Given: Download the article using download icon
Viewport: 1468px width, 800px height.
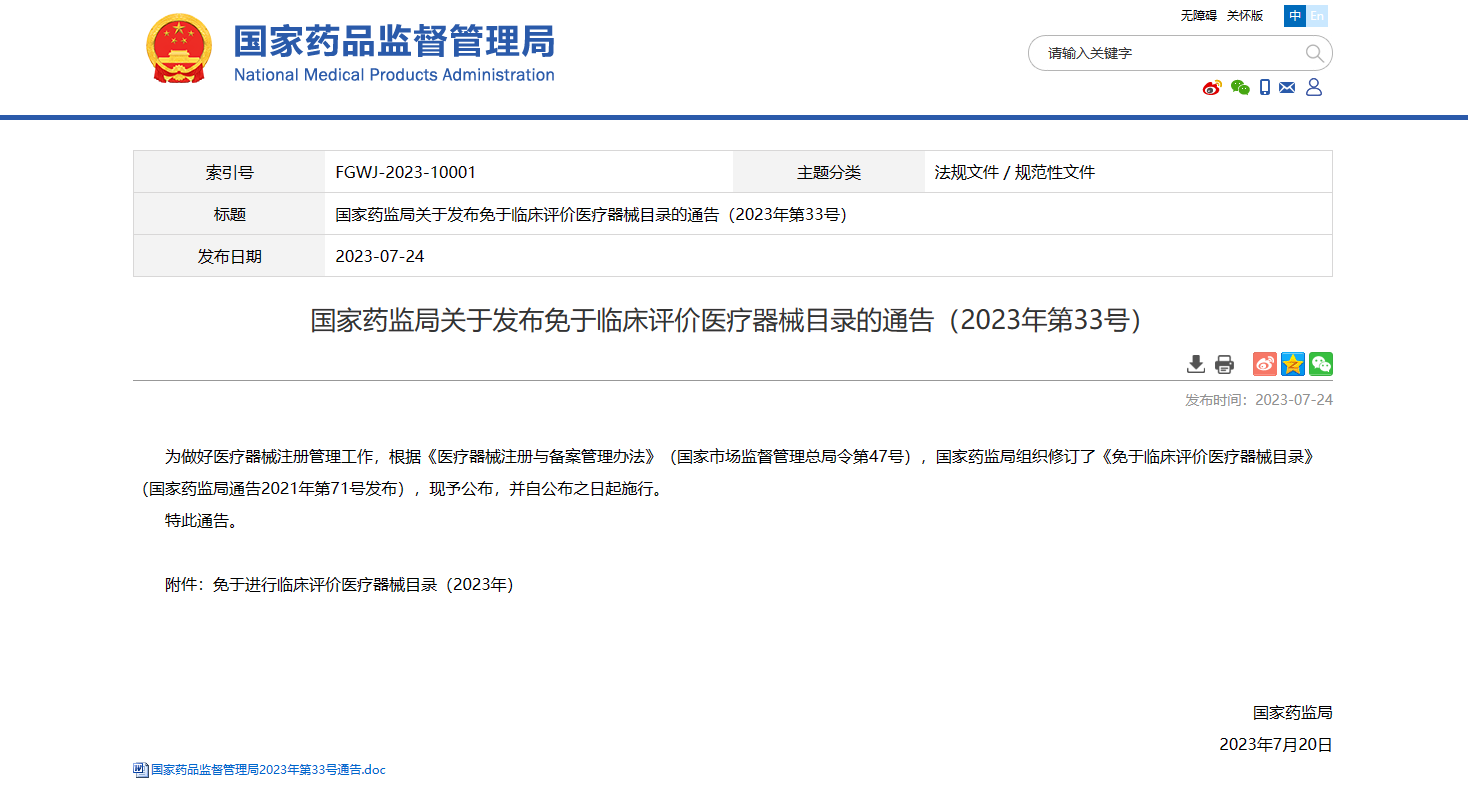Looking at the screenshot, I should click(1196, 364).
